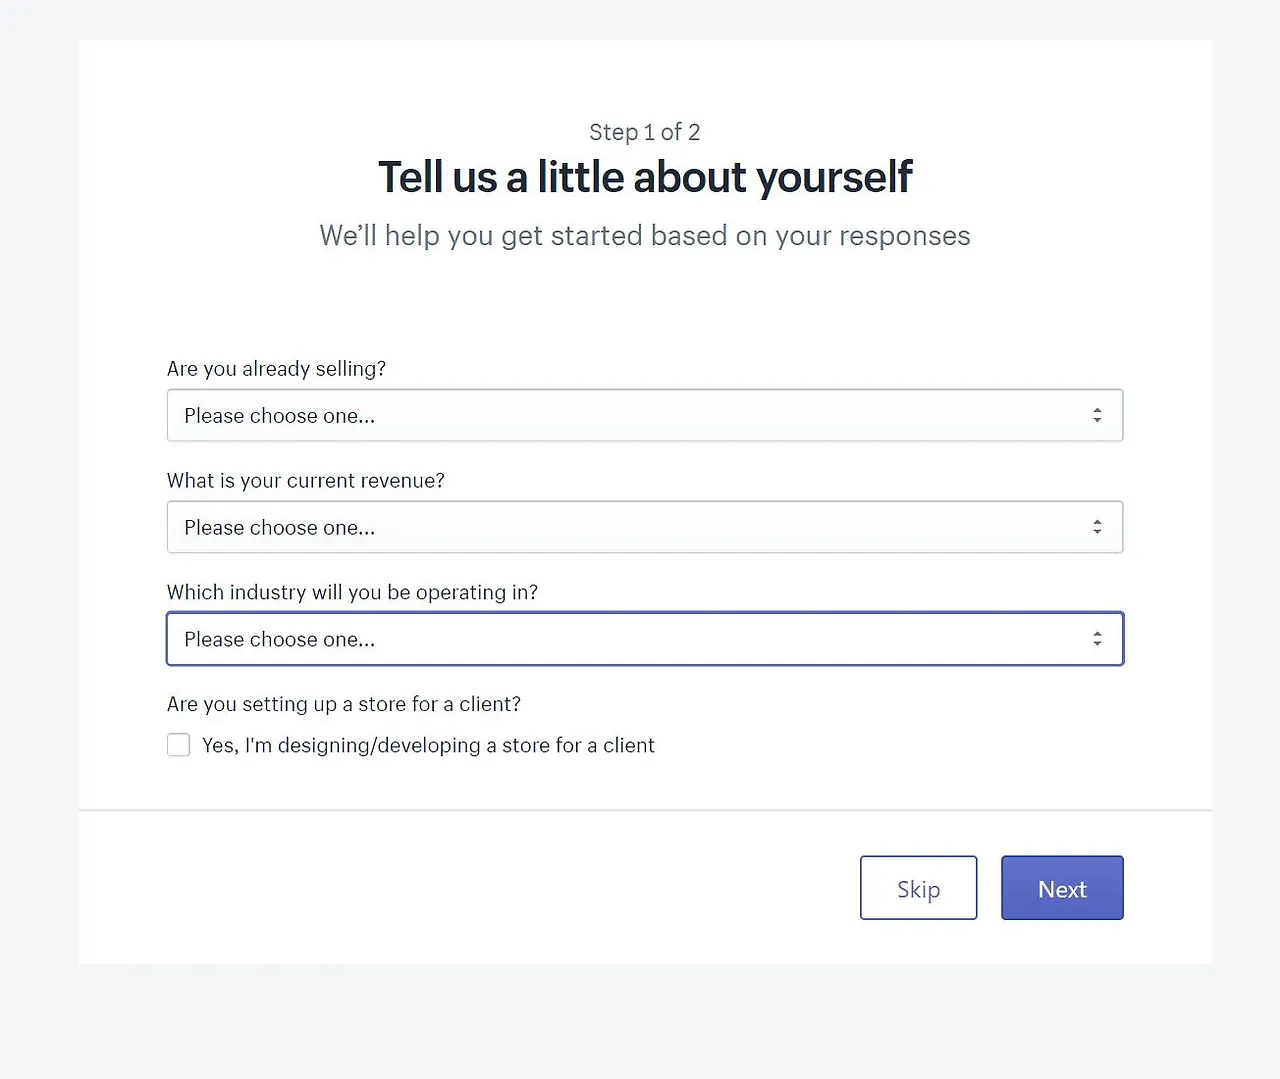This screenshot has width=1280, height=1079.
Task: Click the 'Step 1 of 2' indicator text
Action: click(x=645, y=132)
